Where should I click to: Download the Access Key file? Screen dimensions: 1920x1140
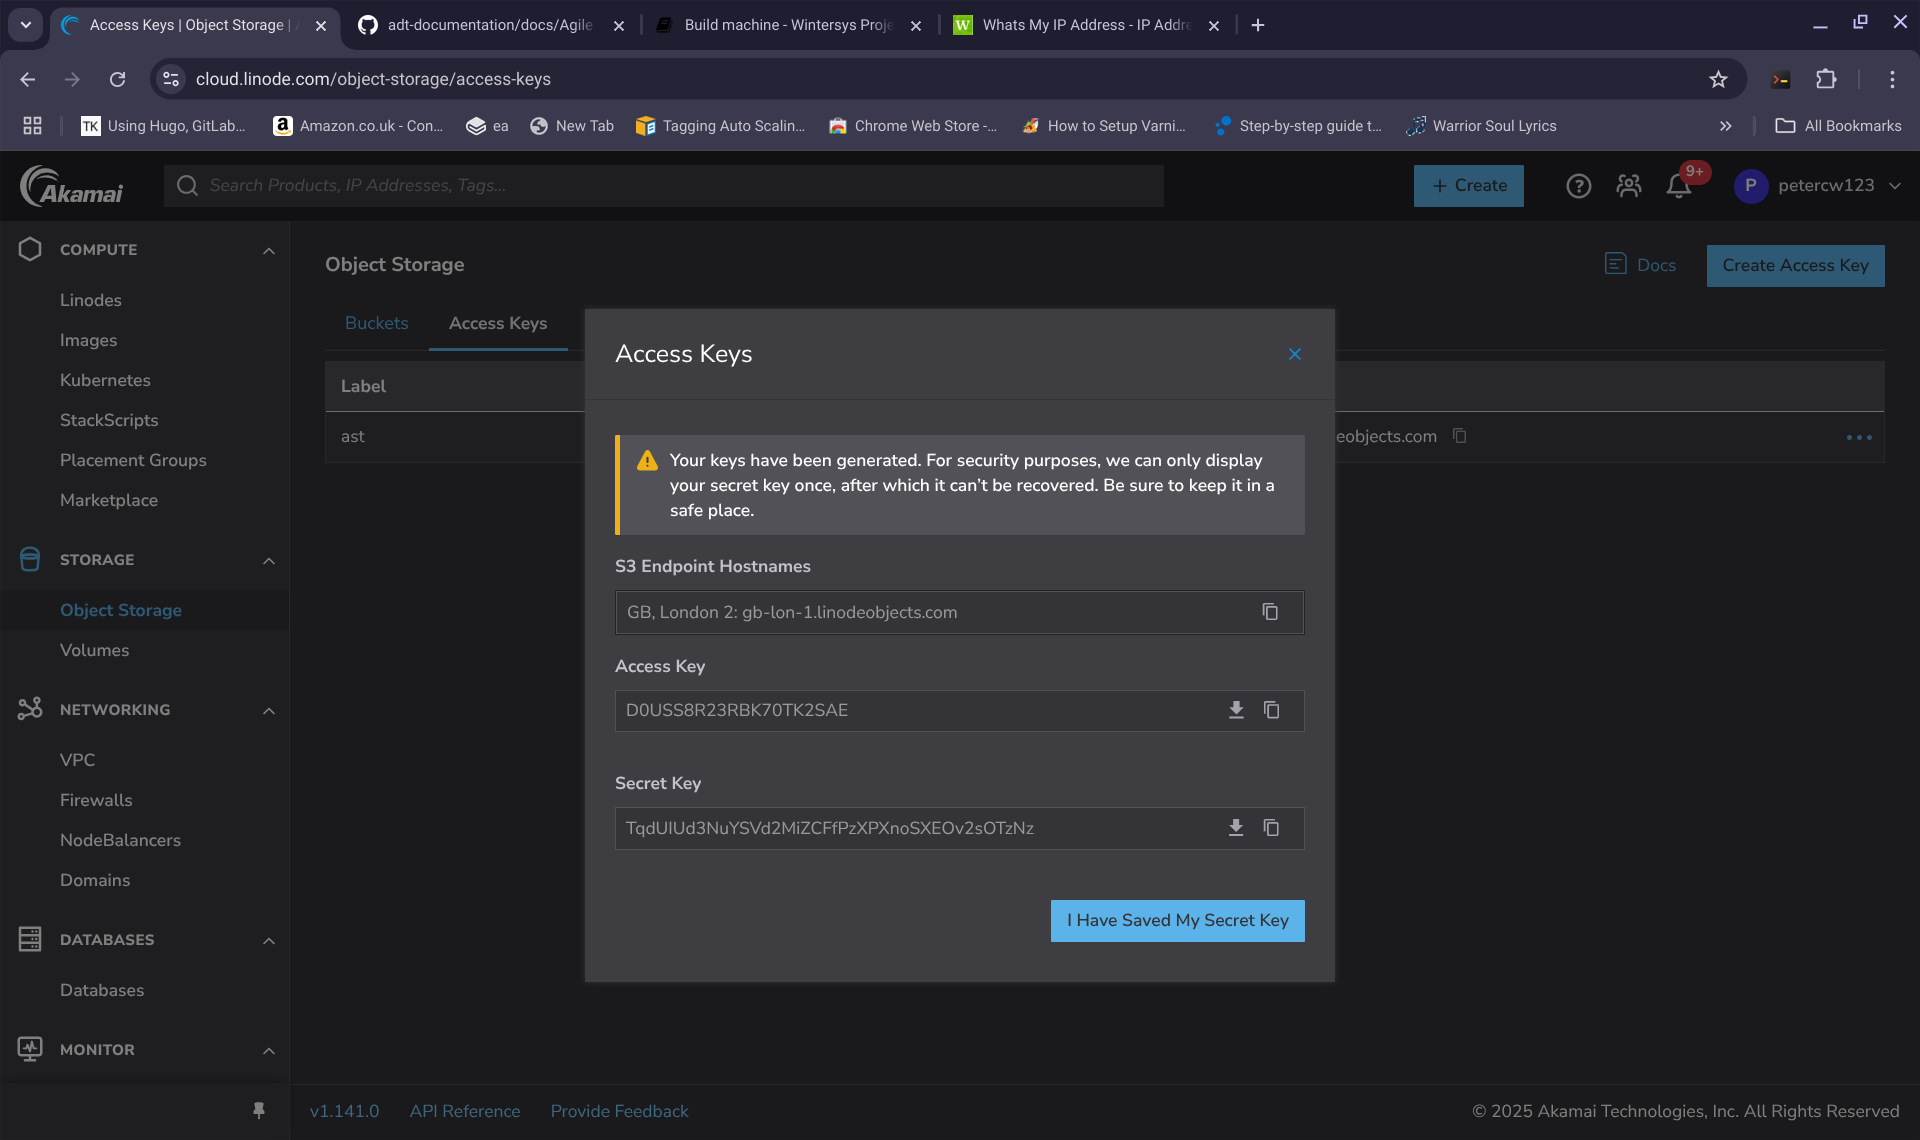pos(1236,710)
